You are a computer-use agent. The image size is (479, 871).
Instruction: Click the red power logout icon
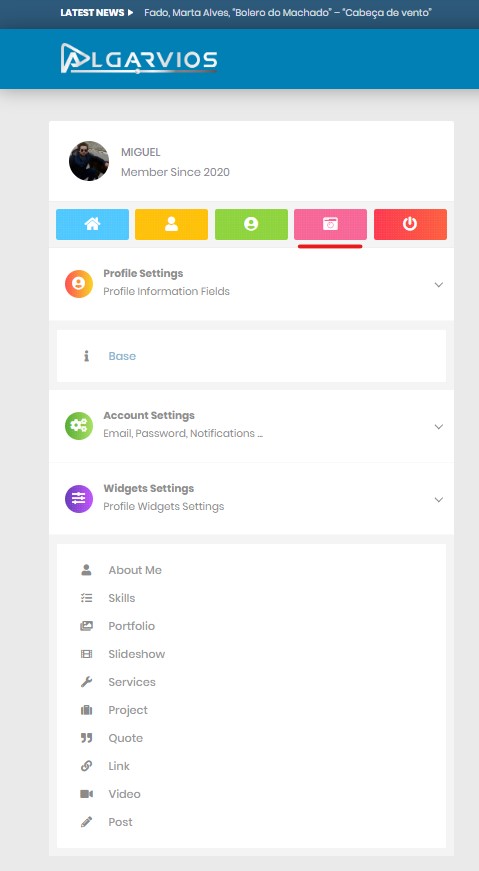pyautogui.click(x=410, y=224)
